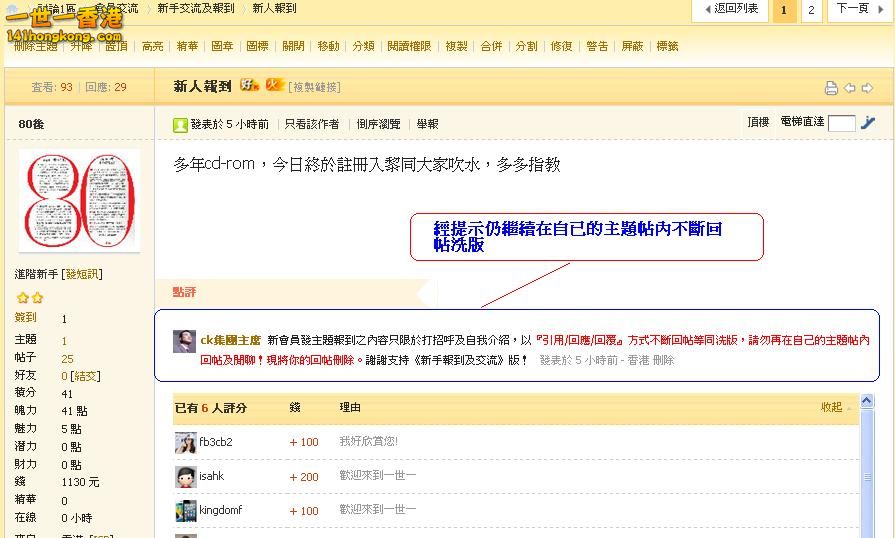
Task: Open 新手交流及報到 breadcrumb
Action: [196, 9]
